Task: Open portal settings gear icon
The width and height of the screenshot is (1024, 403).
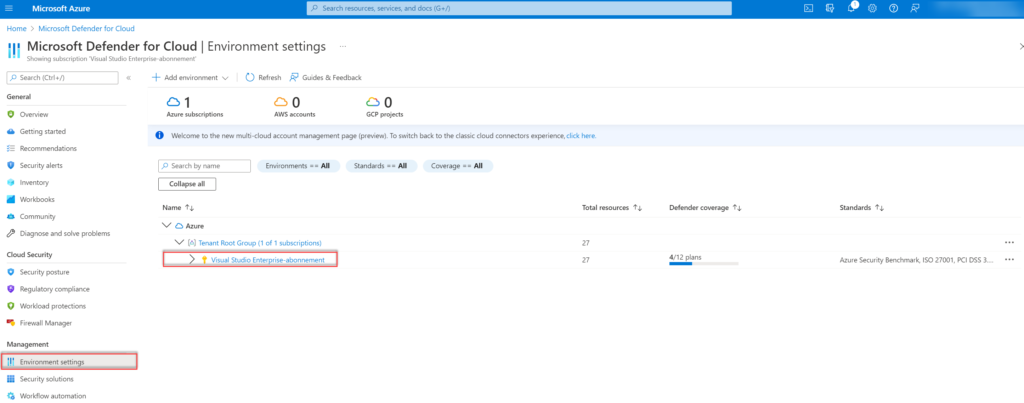Action: tap(872, 8)
